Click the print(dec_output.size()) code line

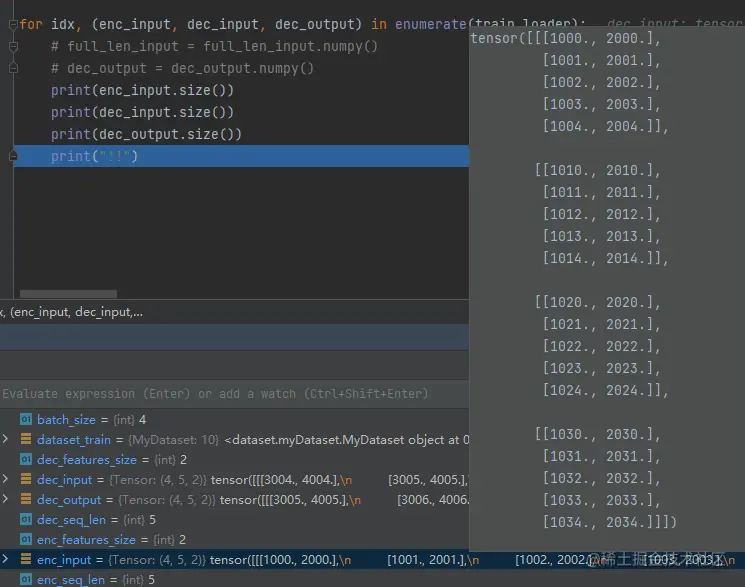146,134
